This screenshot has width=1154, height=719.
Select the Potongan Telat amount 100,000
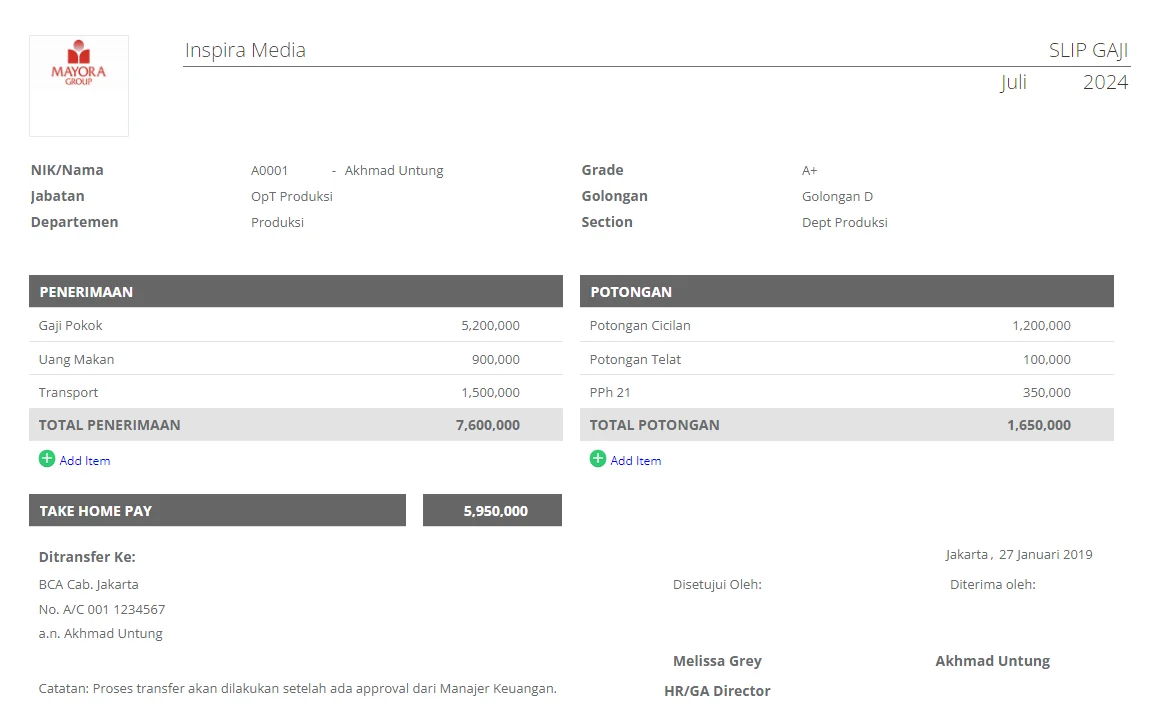pos(1046,359)
